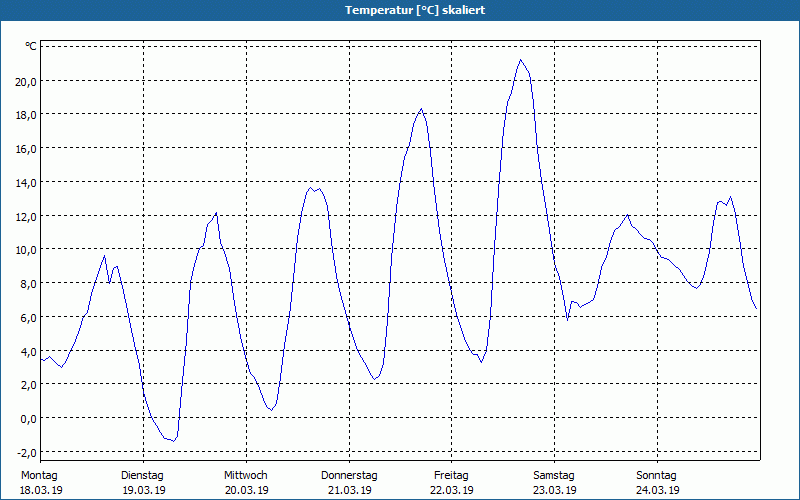Select the Montag 18.03.19 date label

40,483
